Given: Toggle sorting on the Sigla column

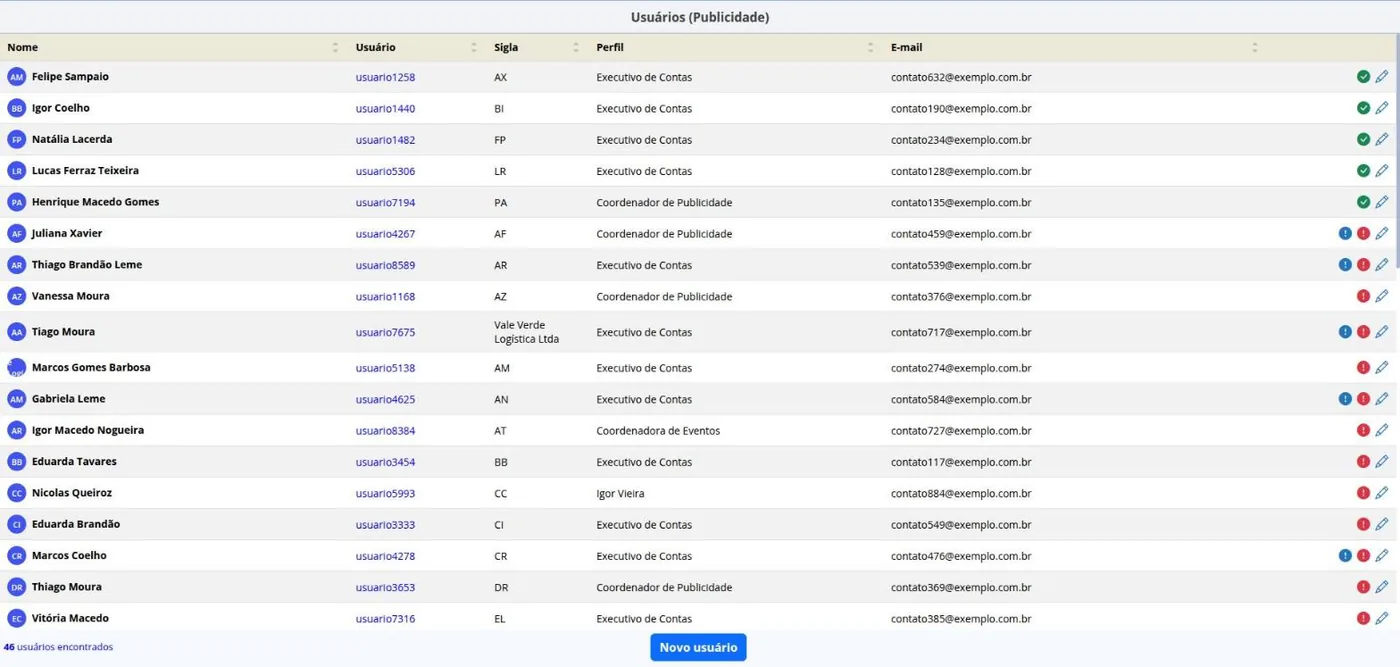Looking at the screenshot, I should 576,47.
